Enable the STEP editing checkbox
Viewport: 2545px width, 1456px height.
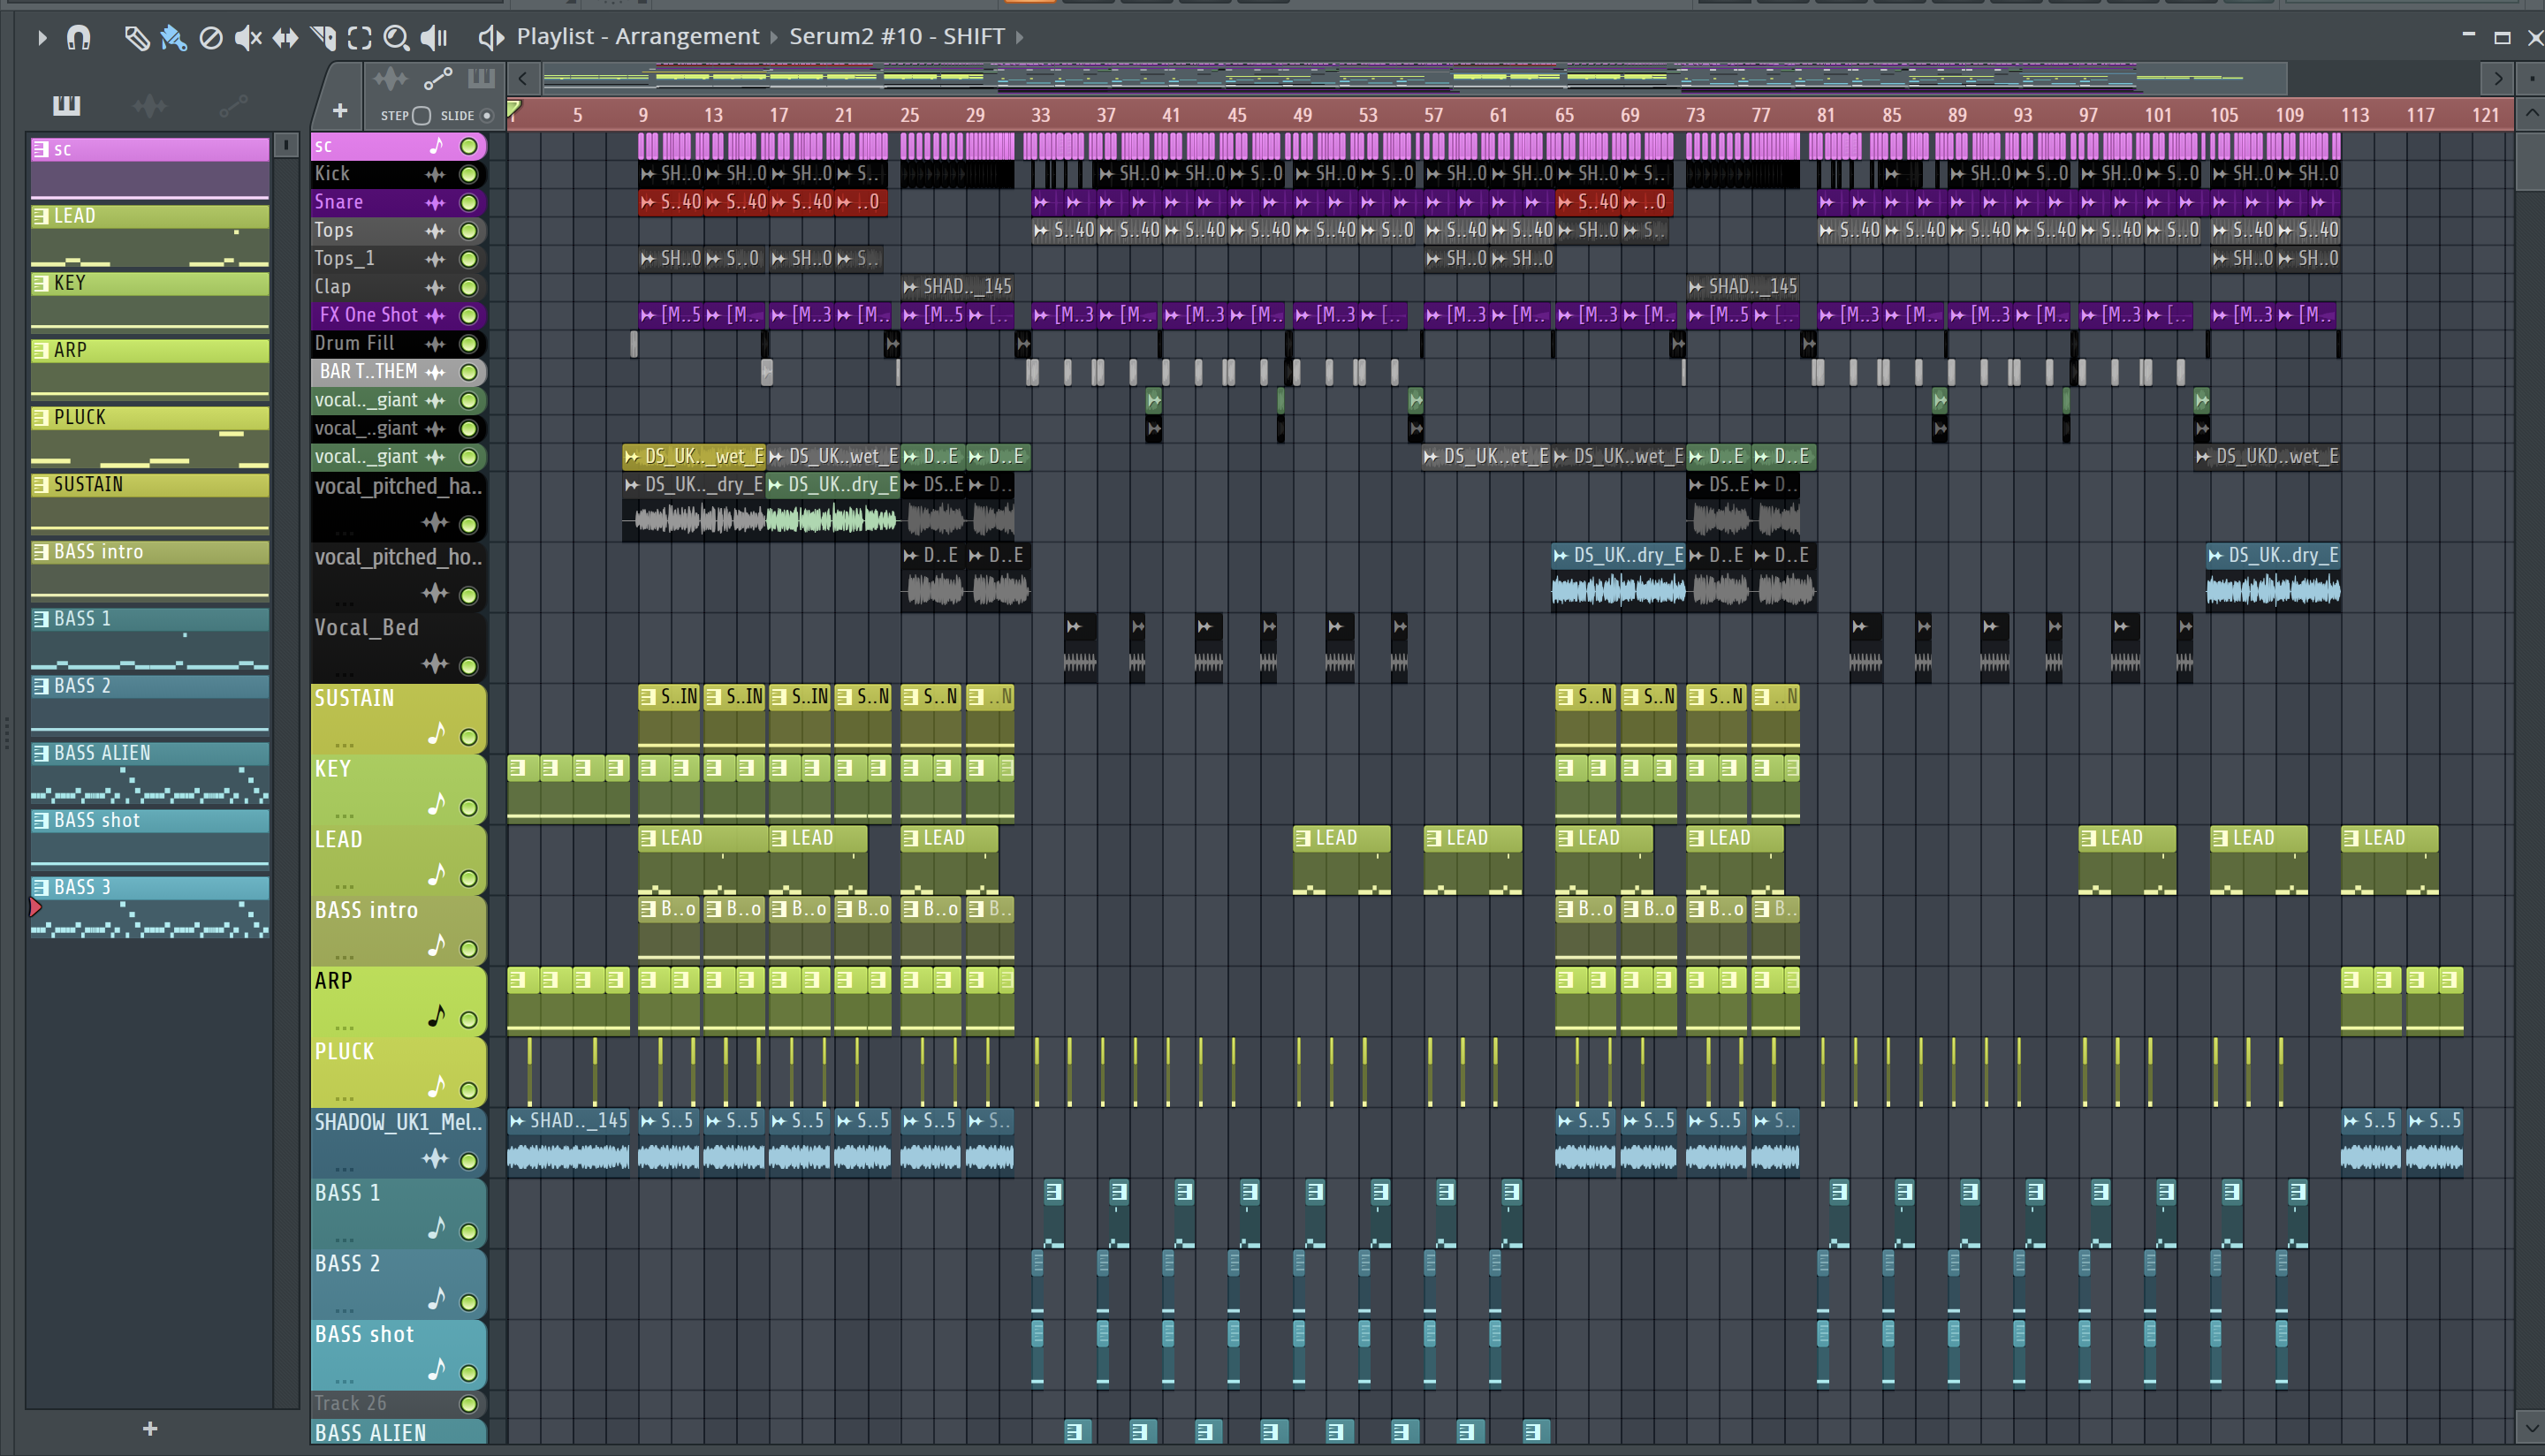pyautogui.click(x=421, y=115)
